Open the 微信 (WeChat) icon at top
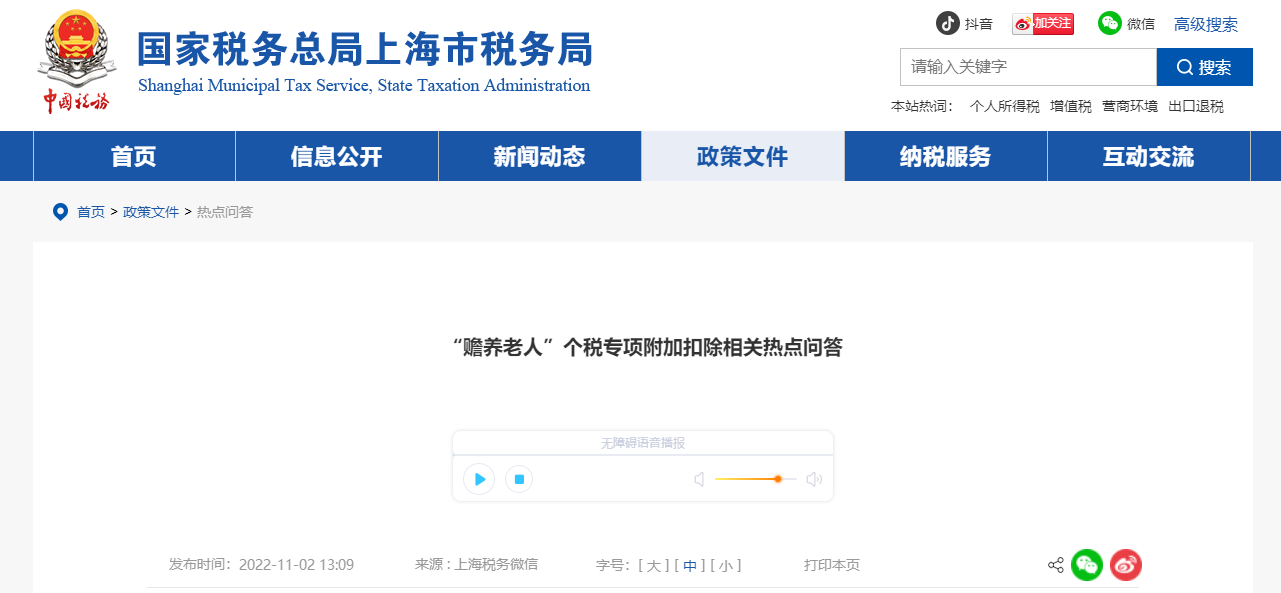 tap(1110, 22)
